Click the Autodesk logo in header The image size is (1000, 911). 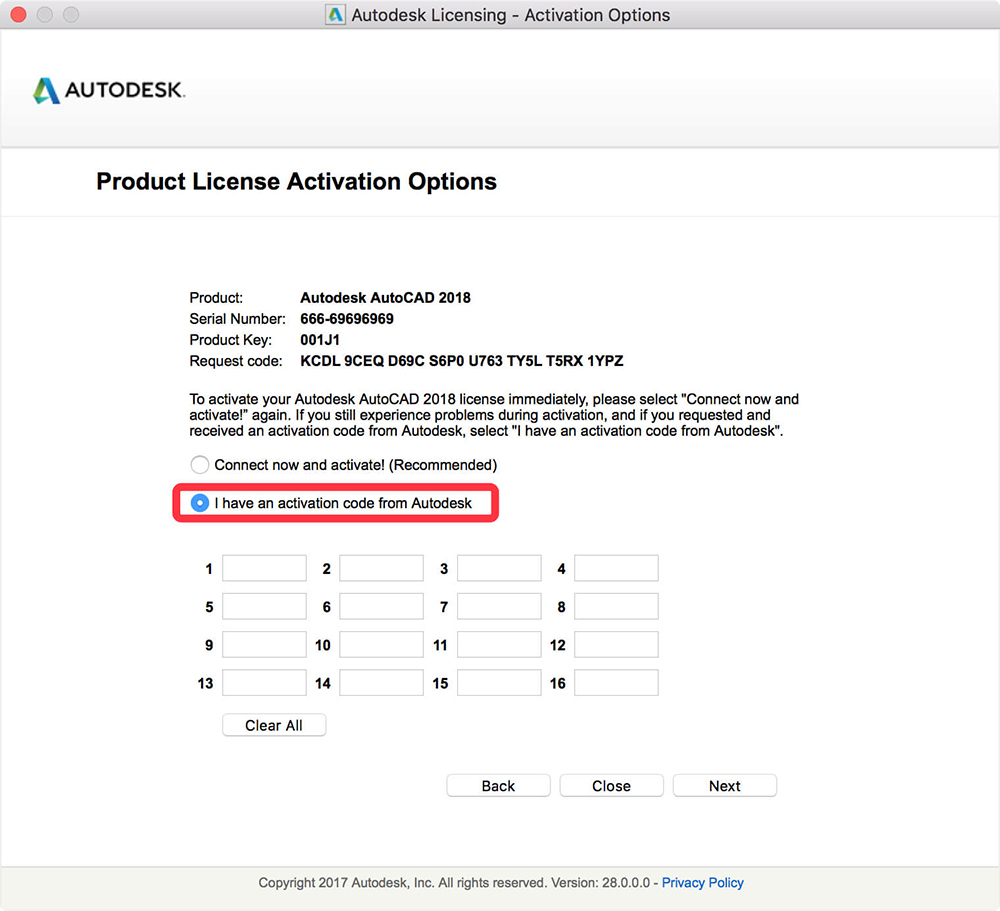pos(109,91)
